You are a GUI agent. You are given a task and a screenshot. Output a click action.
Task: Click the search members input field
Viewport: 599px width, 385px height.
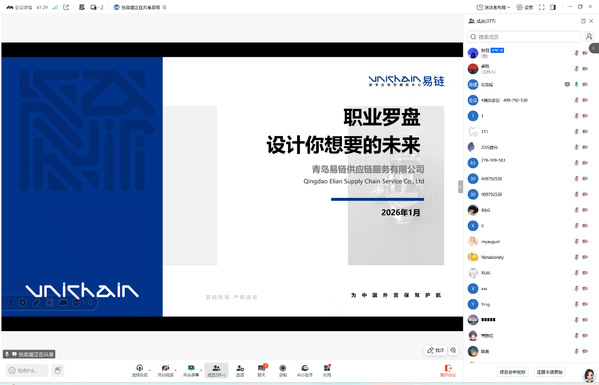524,37
